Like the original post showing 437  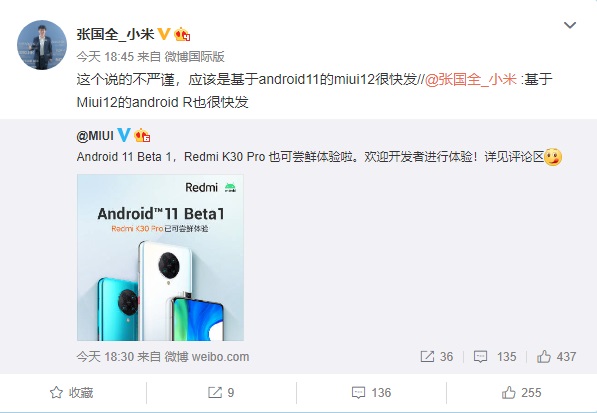tap(556, 357)
